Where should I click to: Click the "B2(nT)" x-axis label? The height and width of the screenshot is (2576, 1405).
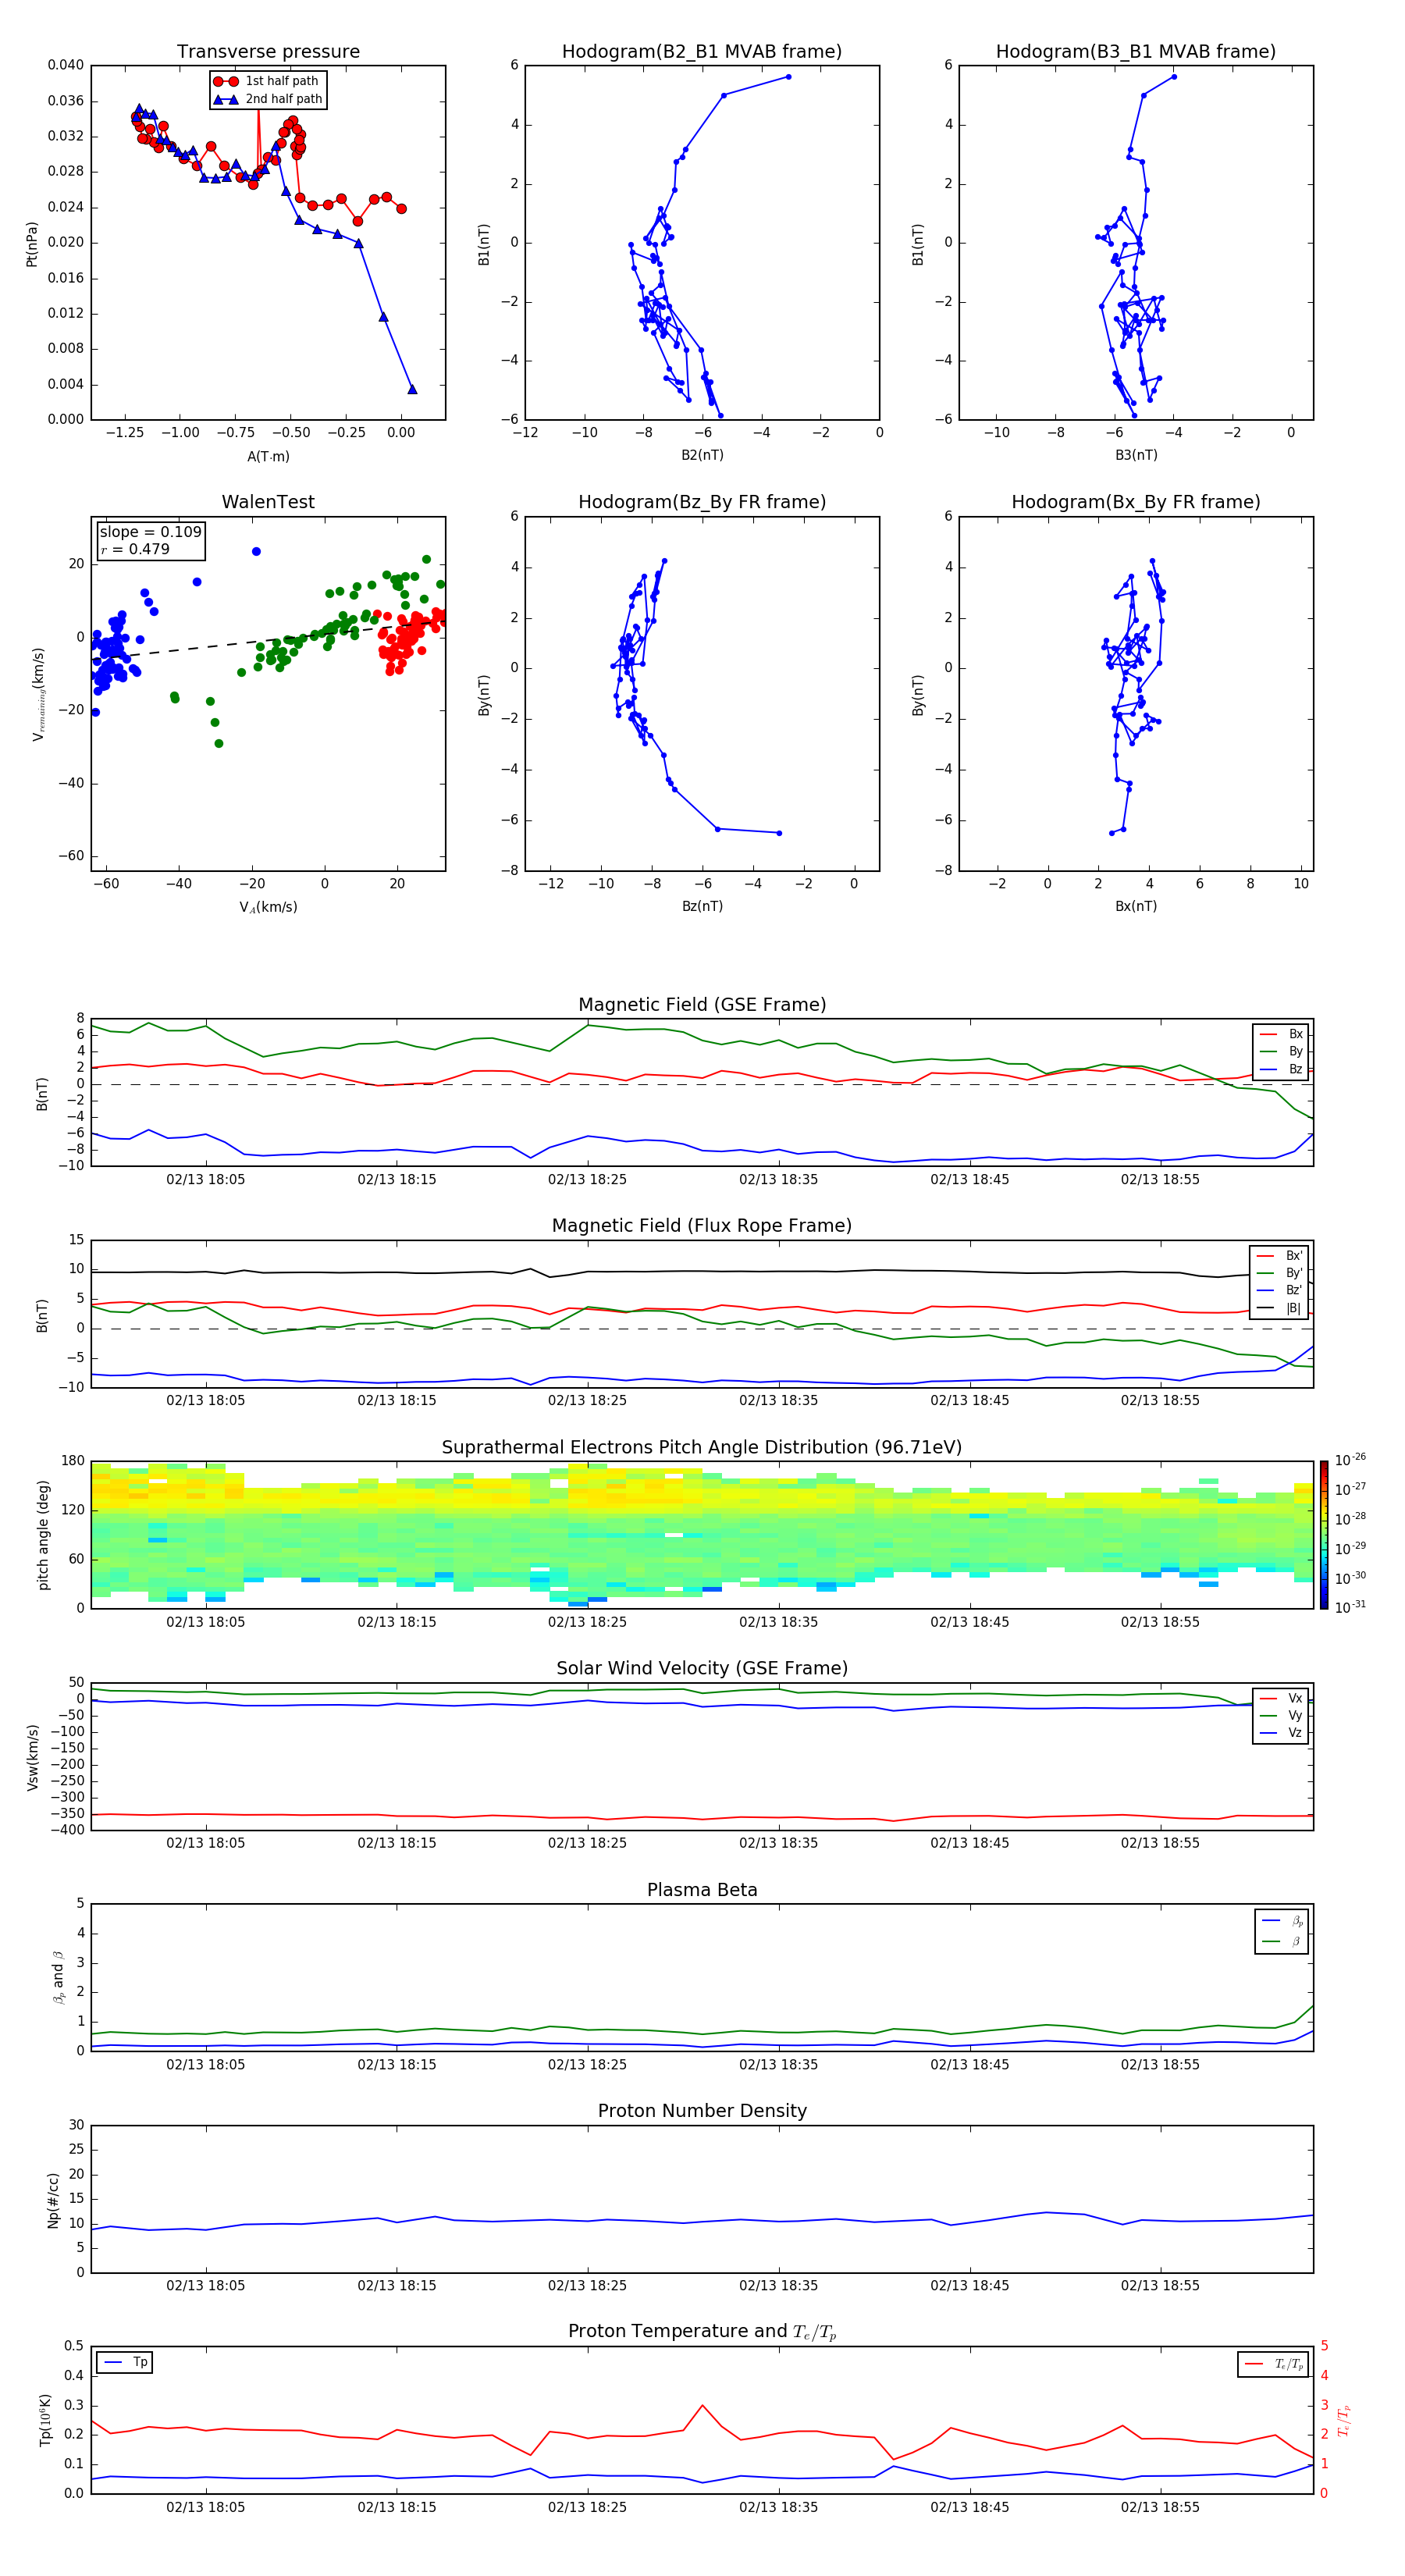click(x=702, y=456)
